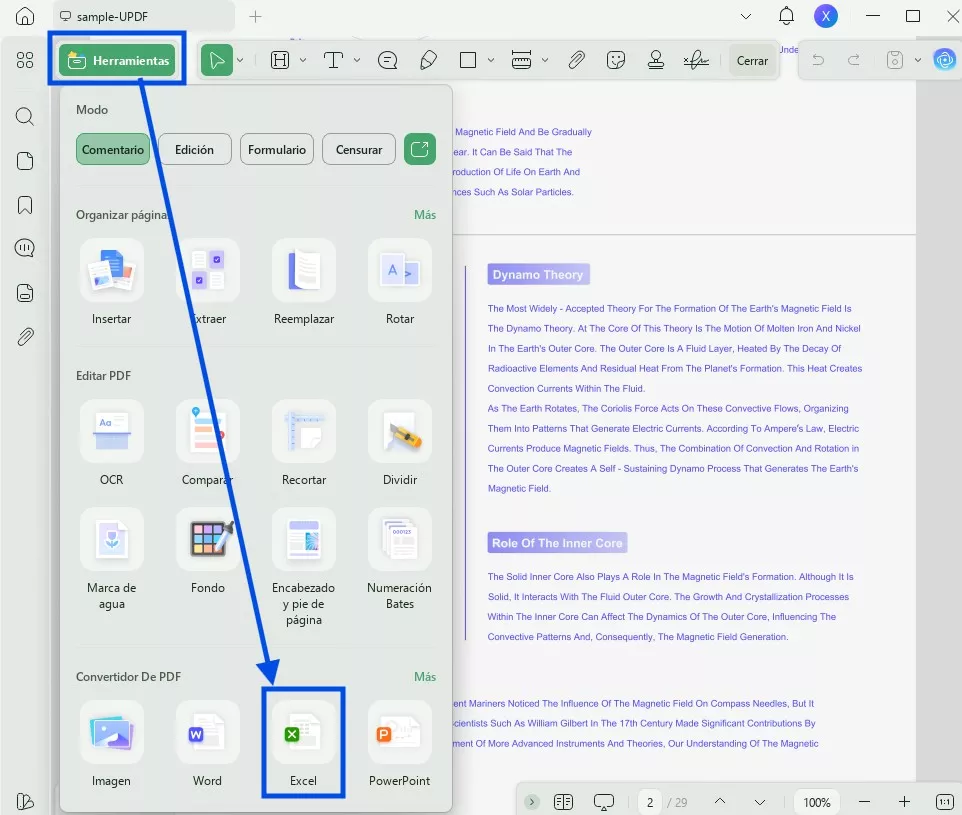Viewport: 962px width, 815px height.
Task: Open the search panel
Action: coord(25,116)
